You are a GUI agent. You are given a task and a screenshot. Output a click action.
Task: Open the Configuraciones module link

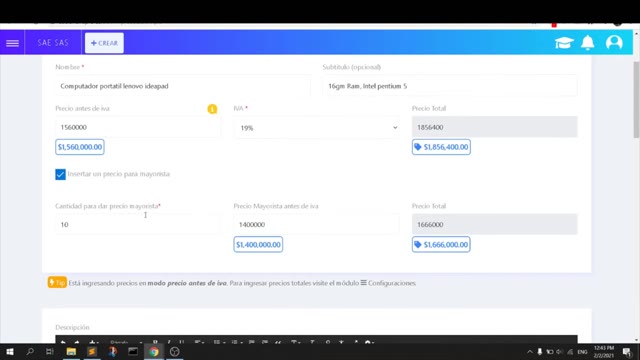[388, 283]
